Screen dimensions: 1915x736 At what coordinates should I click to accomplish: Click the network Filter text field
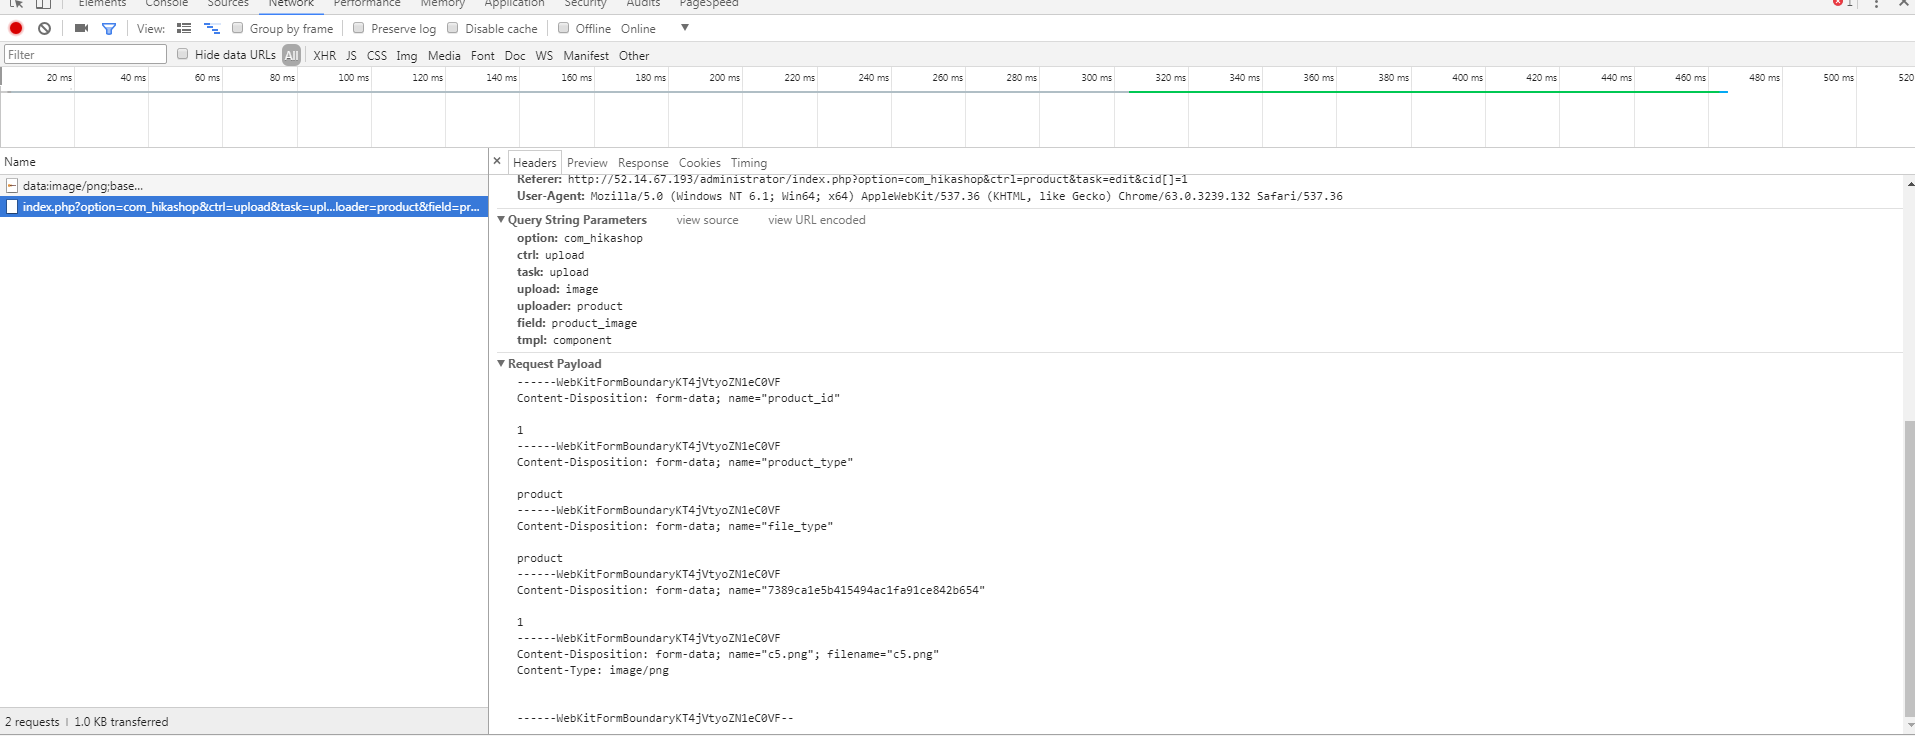[86, 54]
